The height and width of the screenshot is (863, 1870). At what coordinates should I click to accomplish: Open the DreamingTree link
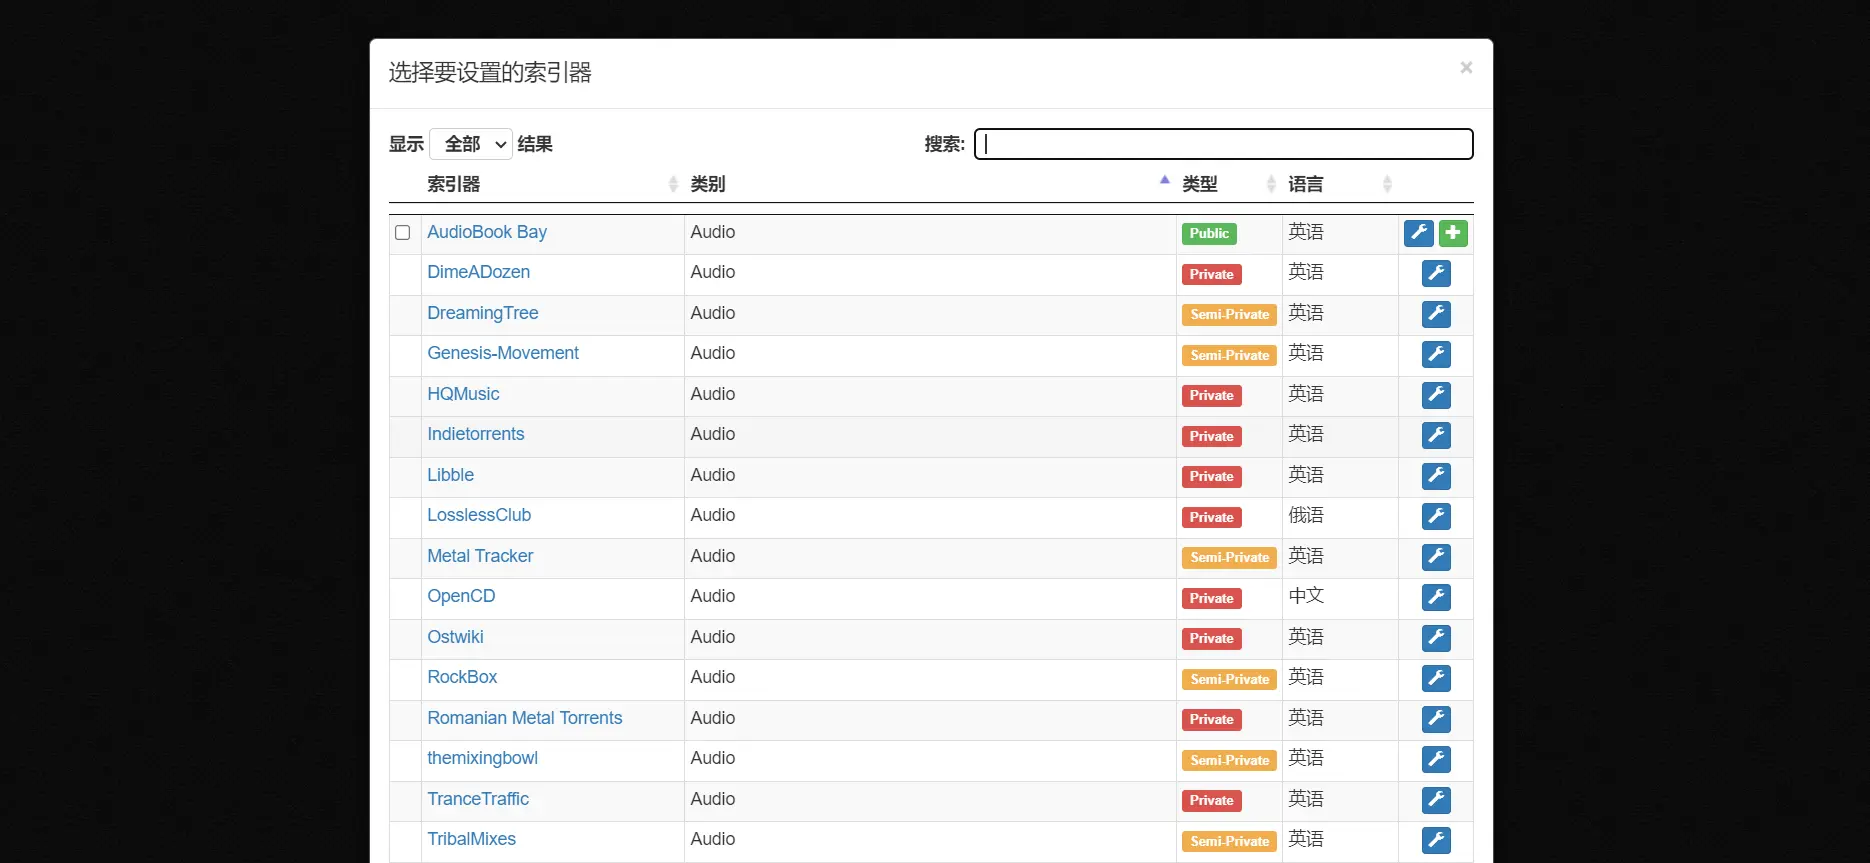click(482, 313)
